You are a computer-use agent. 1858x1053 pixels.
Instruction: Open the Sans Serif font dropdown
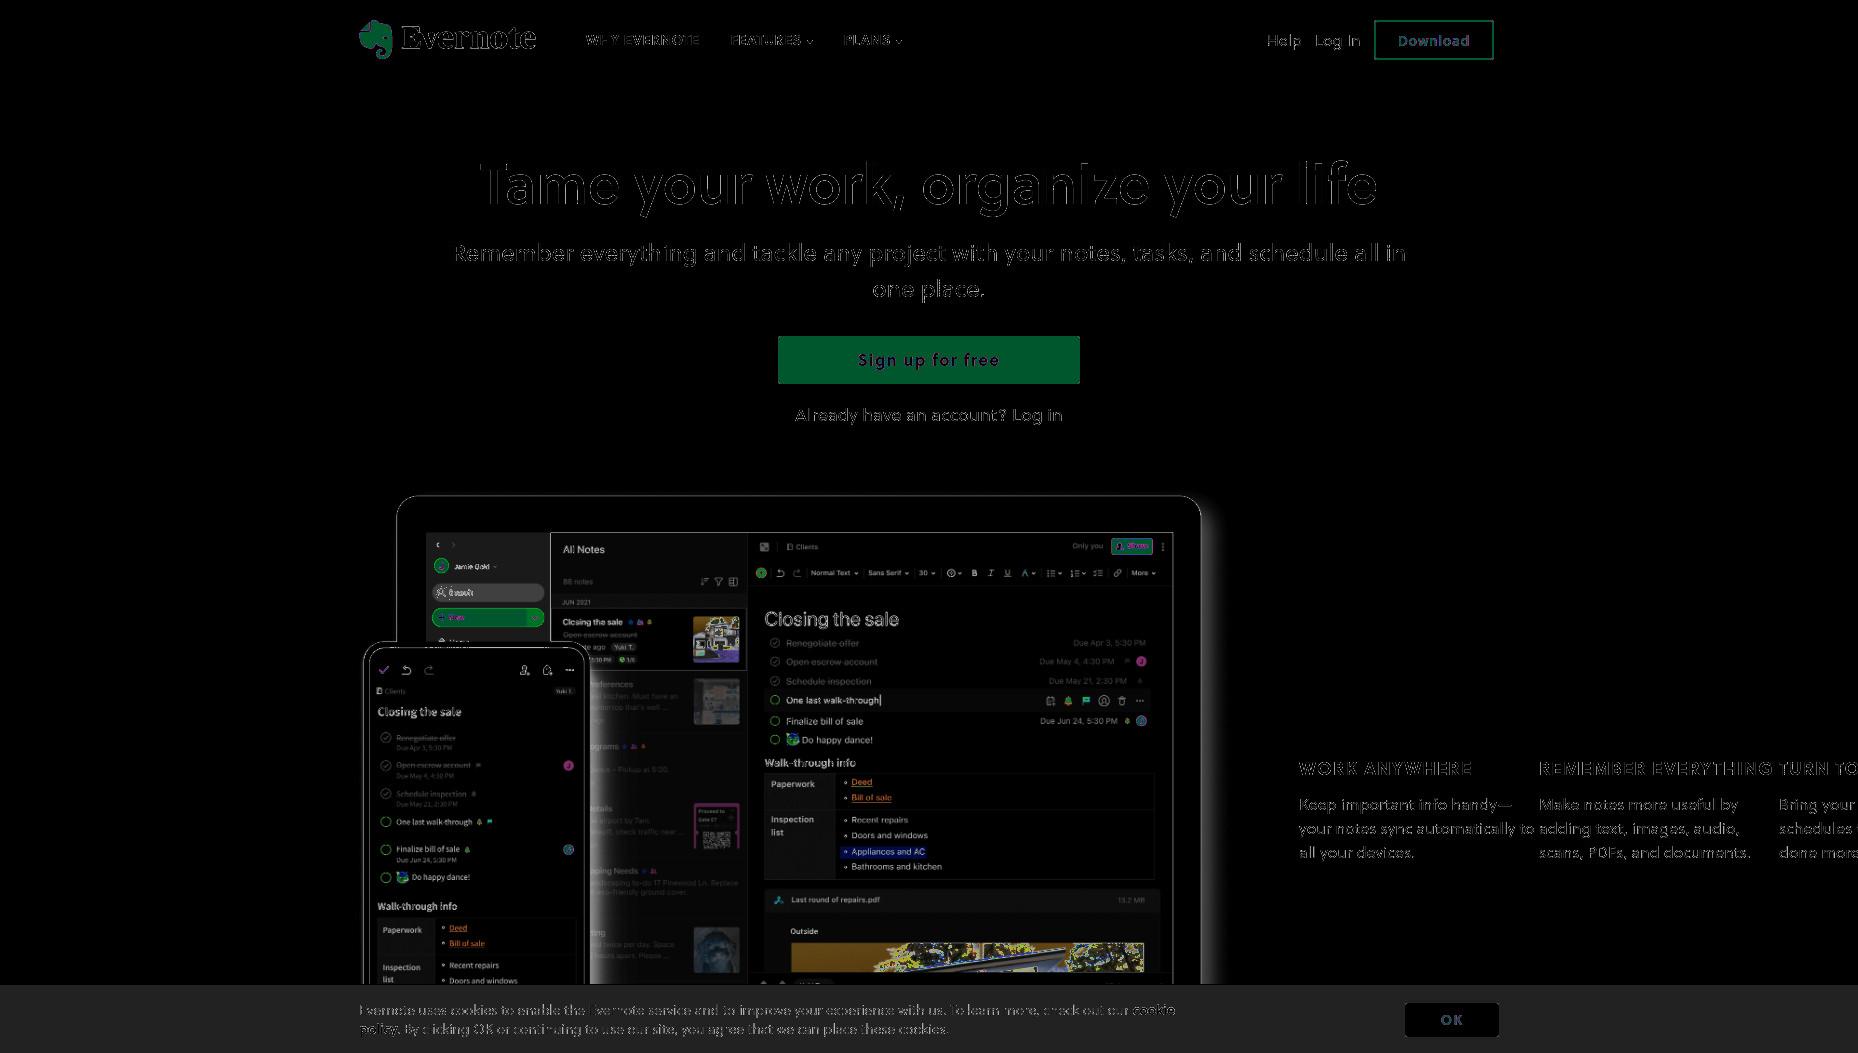(888, 573)
